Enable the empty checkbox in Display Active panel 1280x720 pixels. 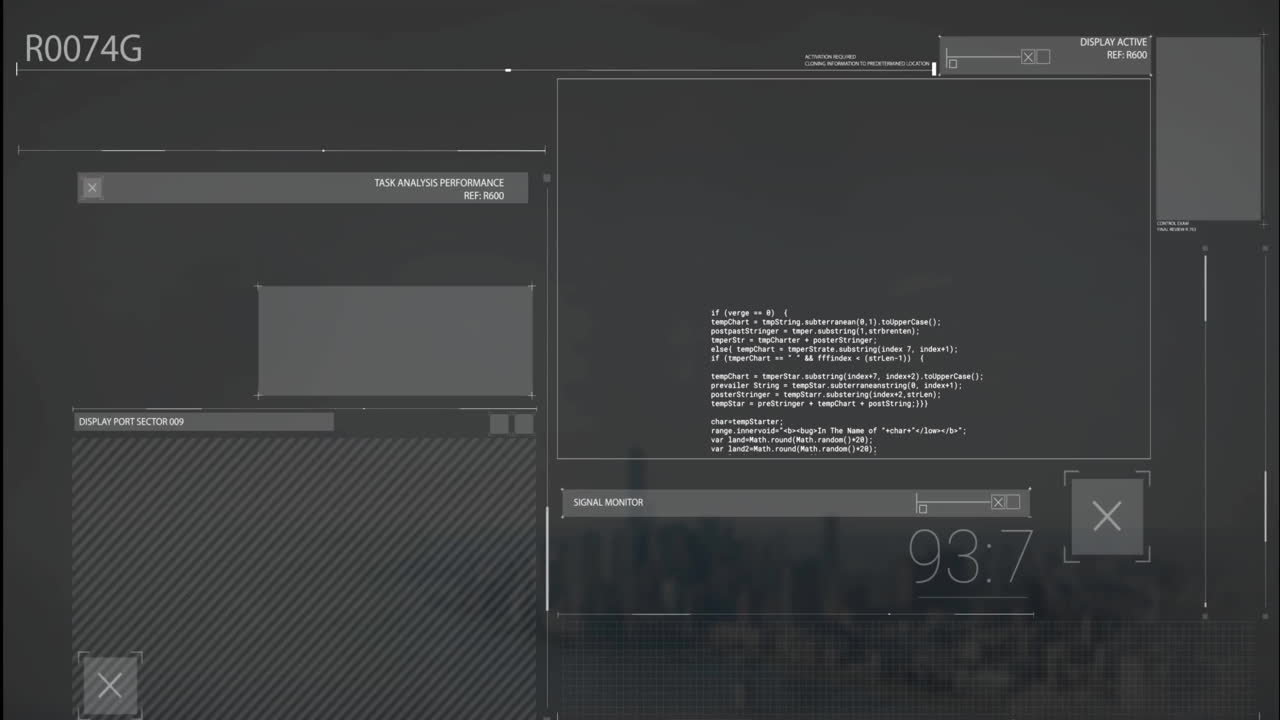pyautogui.click(x=1044, y=57)
